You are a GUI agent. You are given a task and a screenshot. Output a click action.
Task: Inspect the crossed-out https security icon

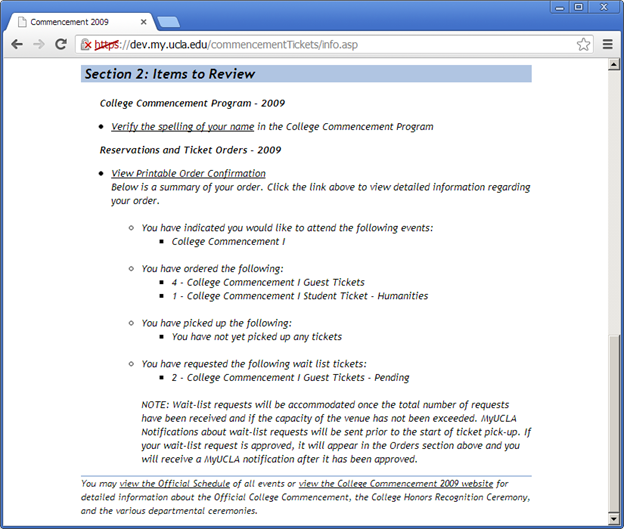[x=87, y=44]
